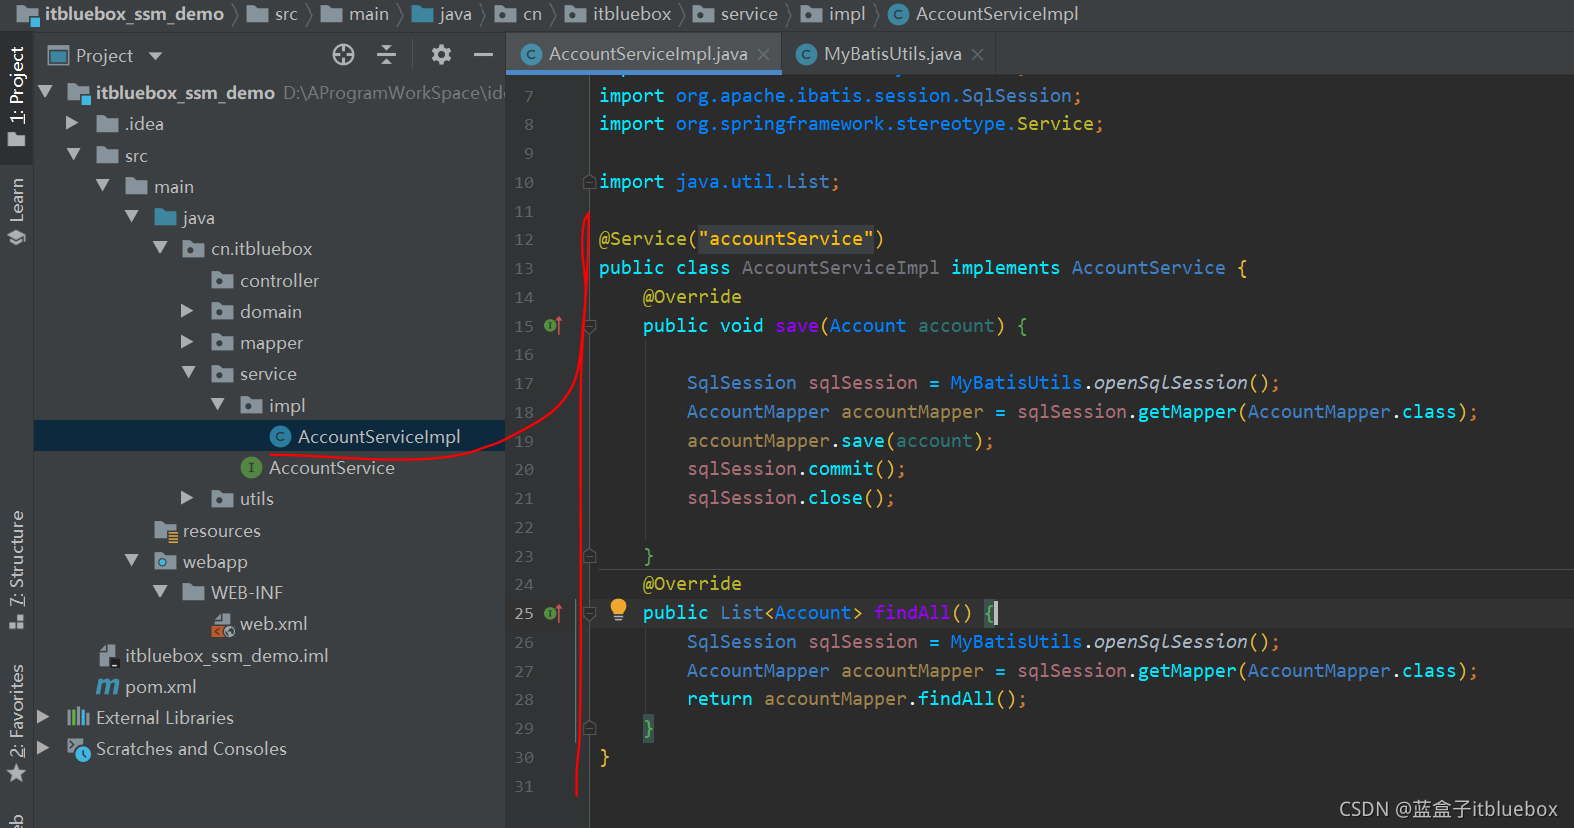Click return accountMapper.findAll() statement
This screenshot has width=1574, height=828.
pyautogui.click(x=856, y=699)
